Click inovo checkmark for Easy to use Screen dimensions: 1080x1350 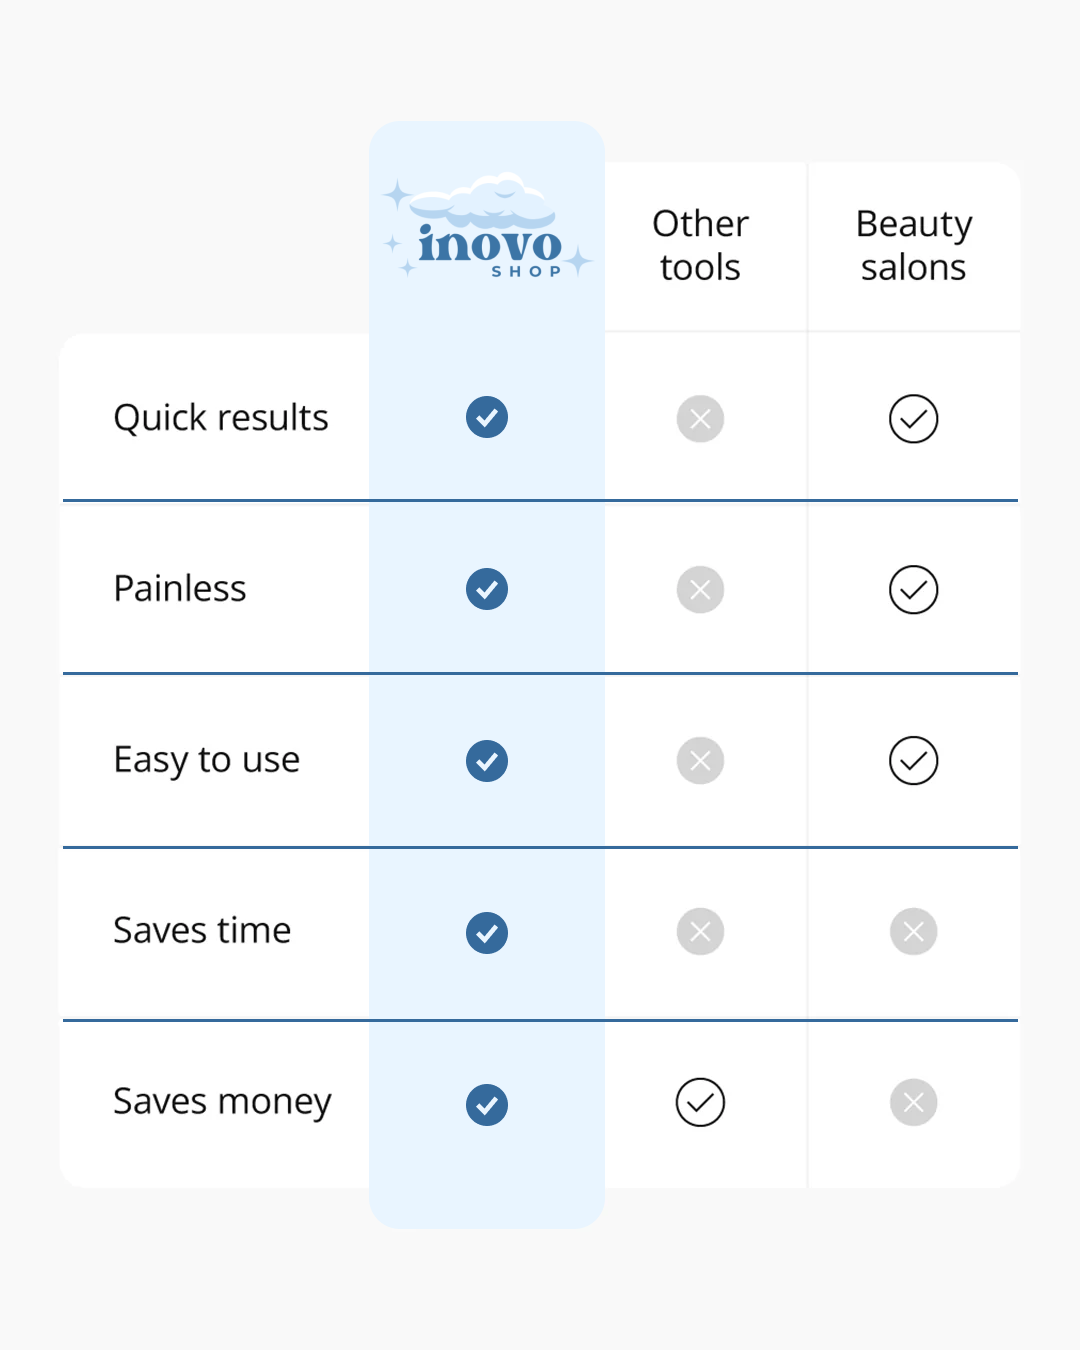487,761
